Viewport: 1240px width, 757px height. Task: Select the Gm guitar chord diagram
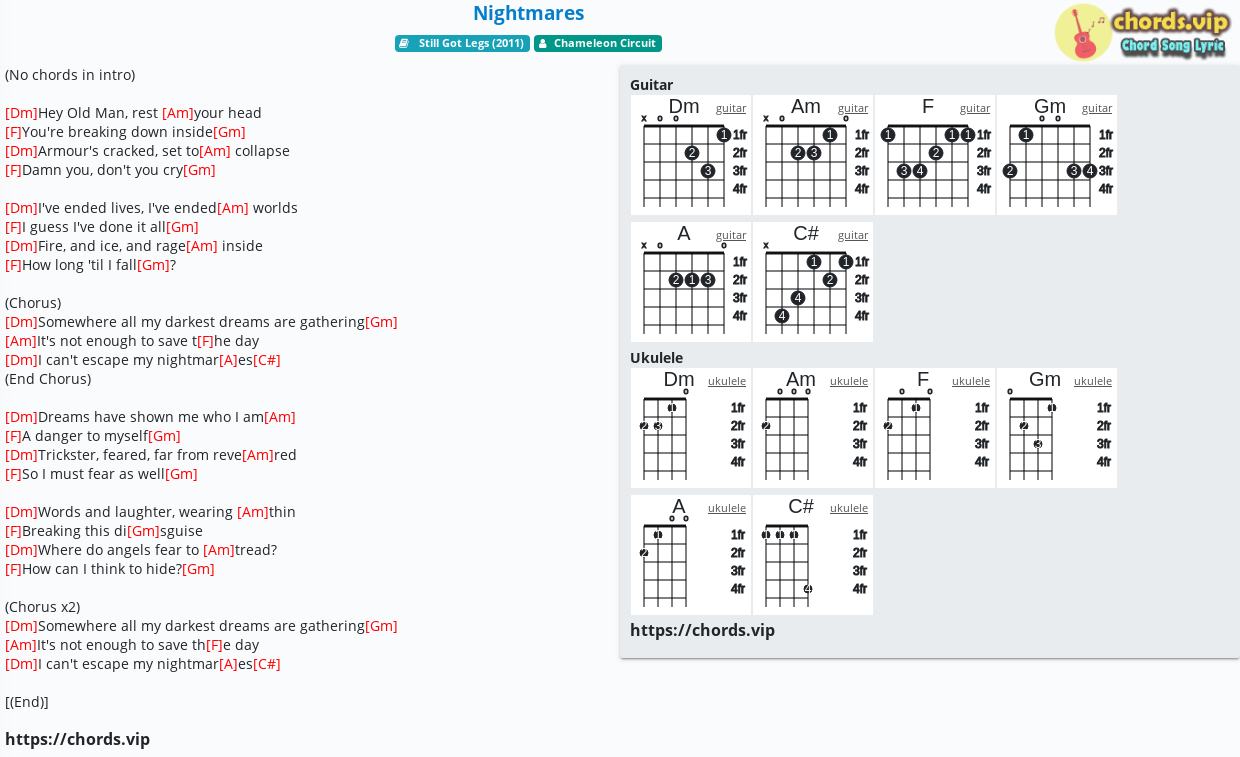(1057, 155)
